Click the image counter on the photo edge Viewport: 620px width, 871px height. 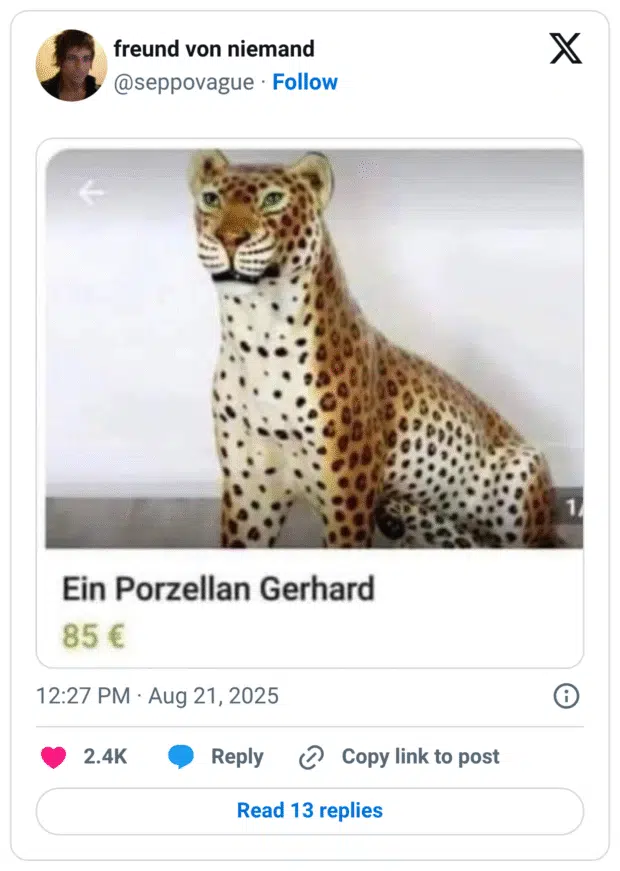[573, 509]
